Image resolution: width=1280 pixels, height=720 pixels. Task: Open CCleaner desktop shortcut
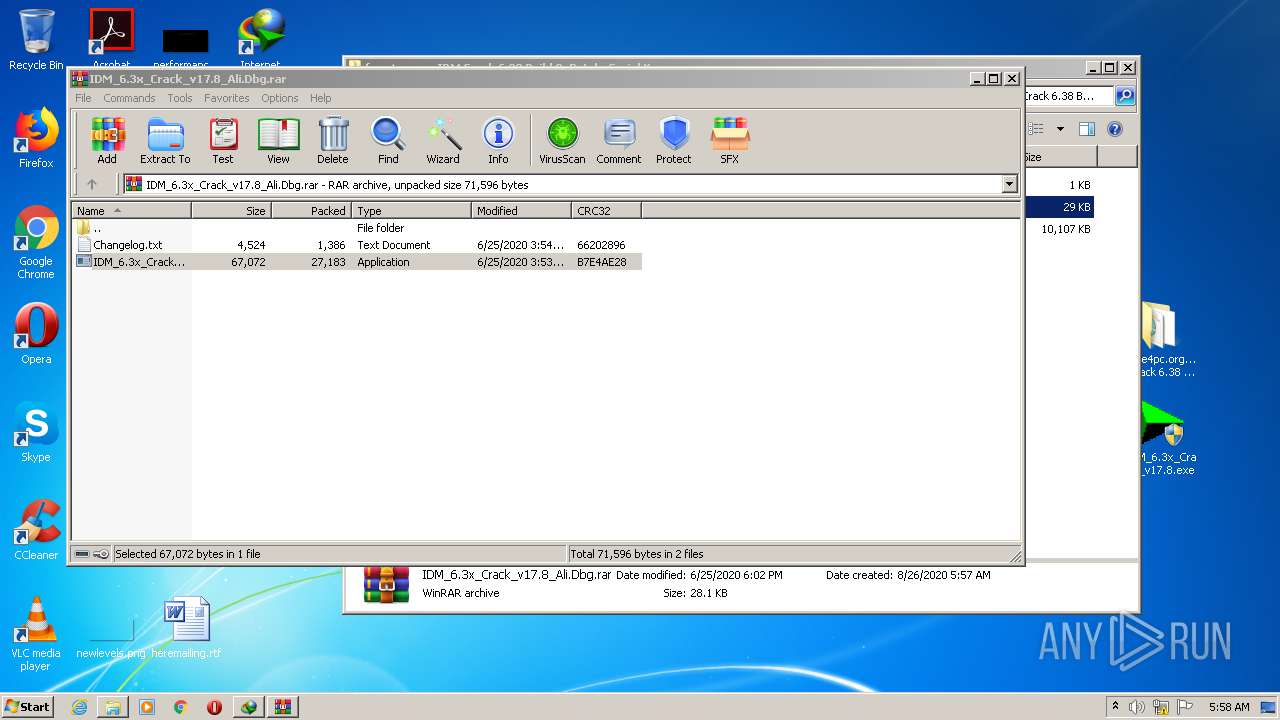pos(36,530)
